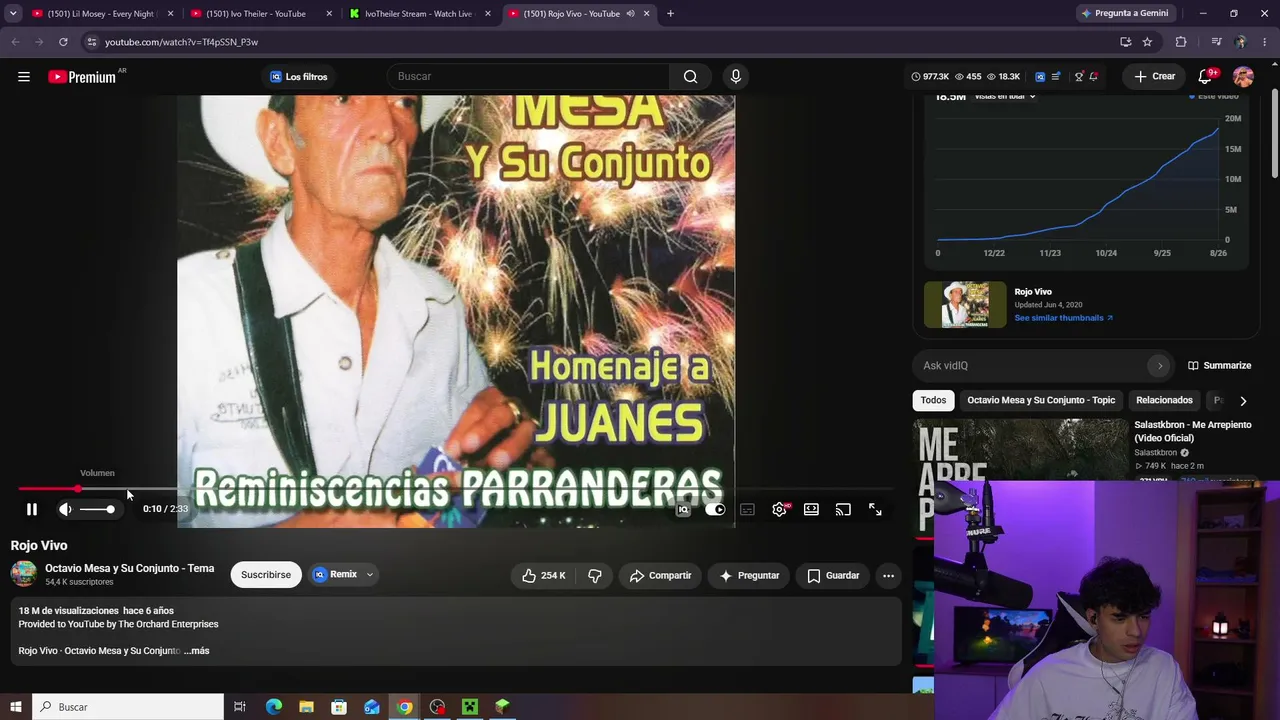This screenshot has width=1280, height=720.
Task: Open Task View on the taskbar
Action: pyautogui.click(x=240, y=707)
